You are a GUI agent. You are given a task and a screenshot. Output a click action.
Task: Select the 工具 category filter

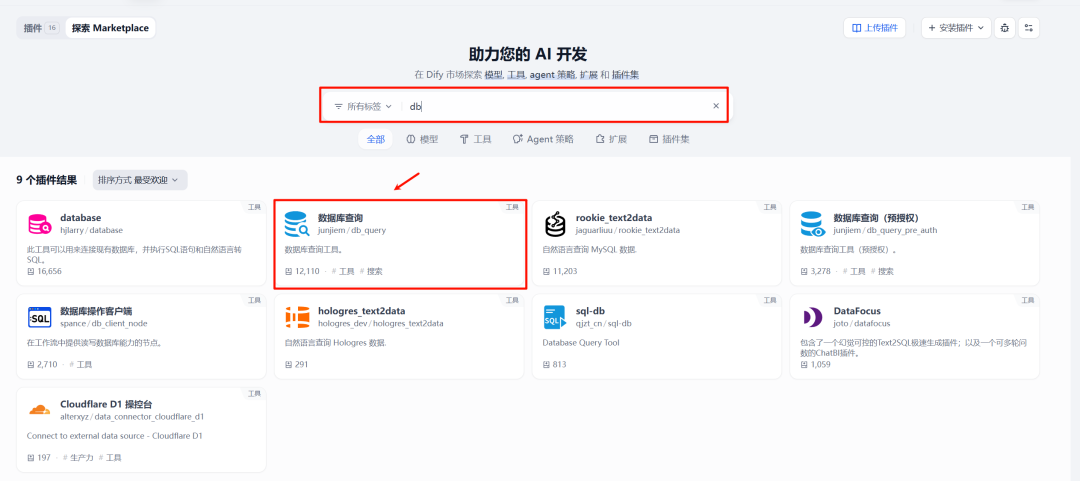pyautogui.click(x=475, y=139)
